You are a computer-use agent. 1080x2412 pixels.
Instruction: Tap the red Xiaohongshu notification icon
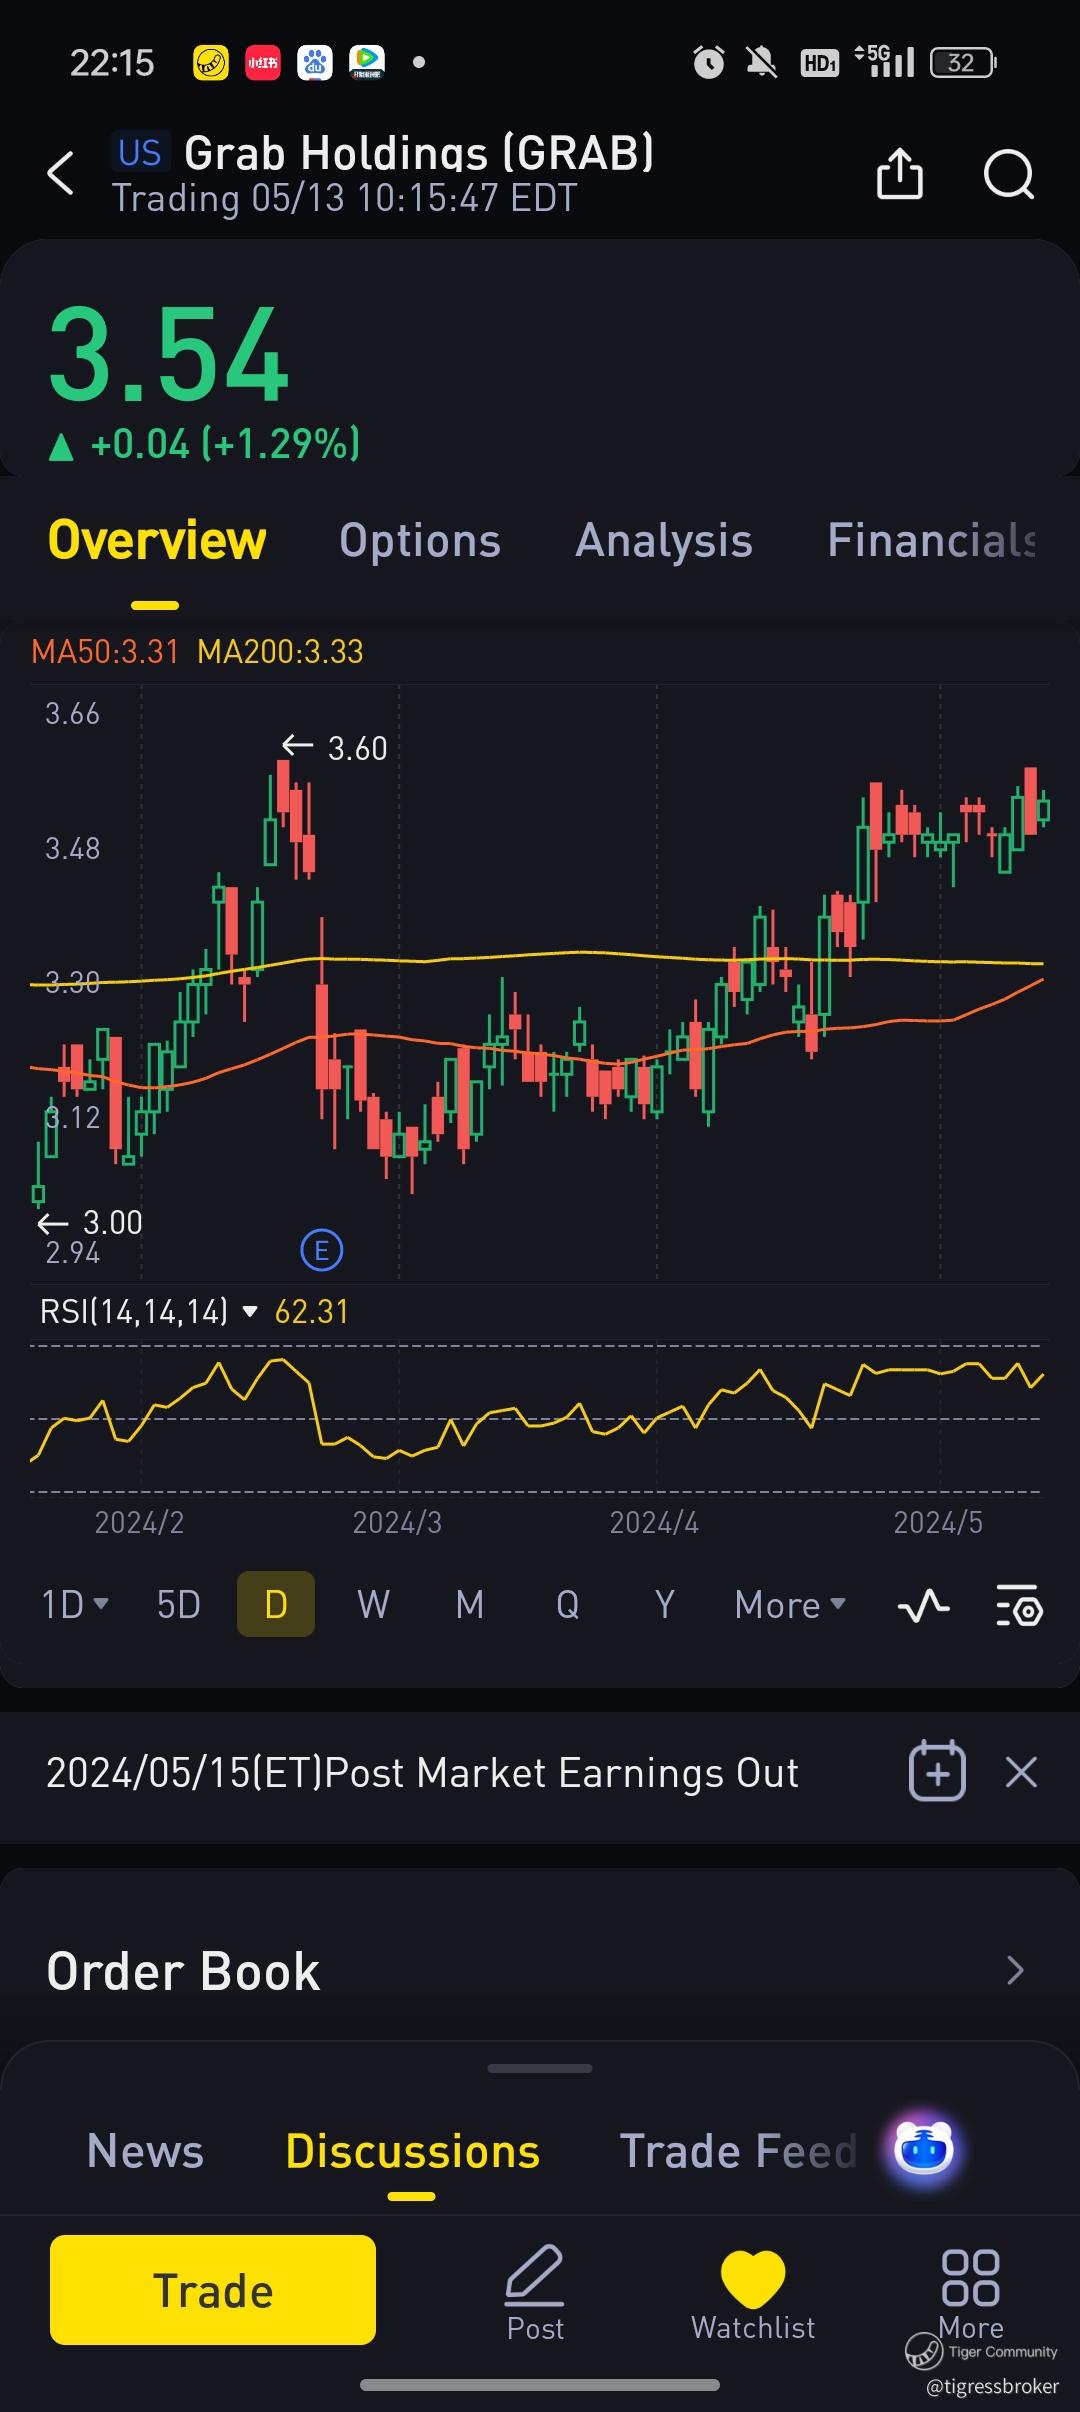coord(263,63)
